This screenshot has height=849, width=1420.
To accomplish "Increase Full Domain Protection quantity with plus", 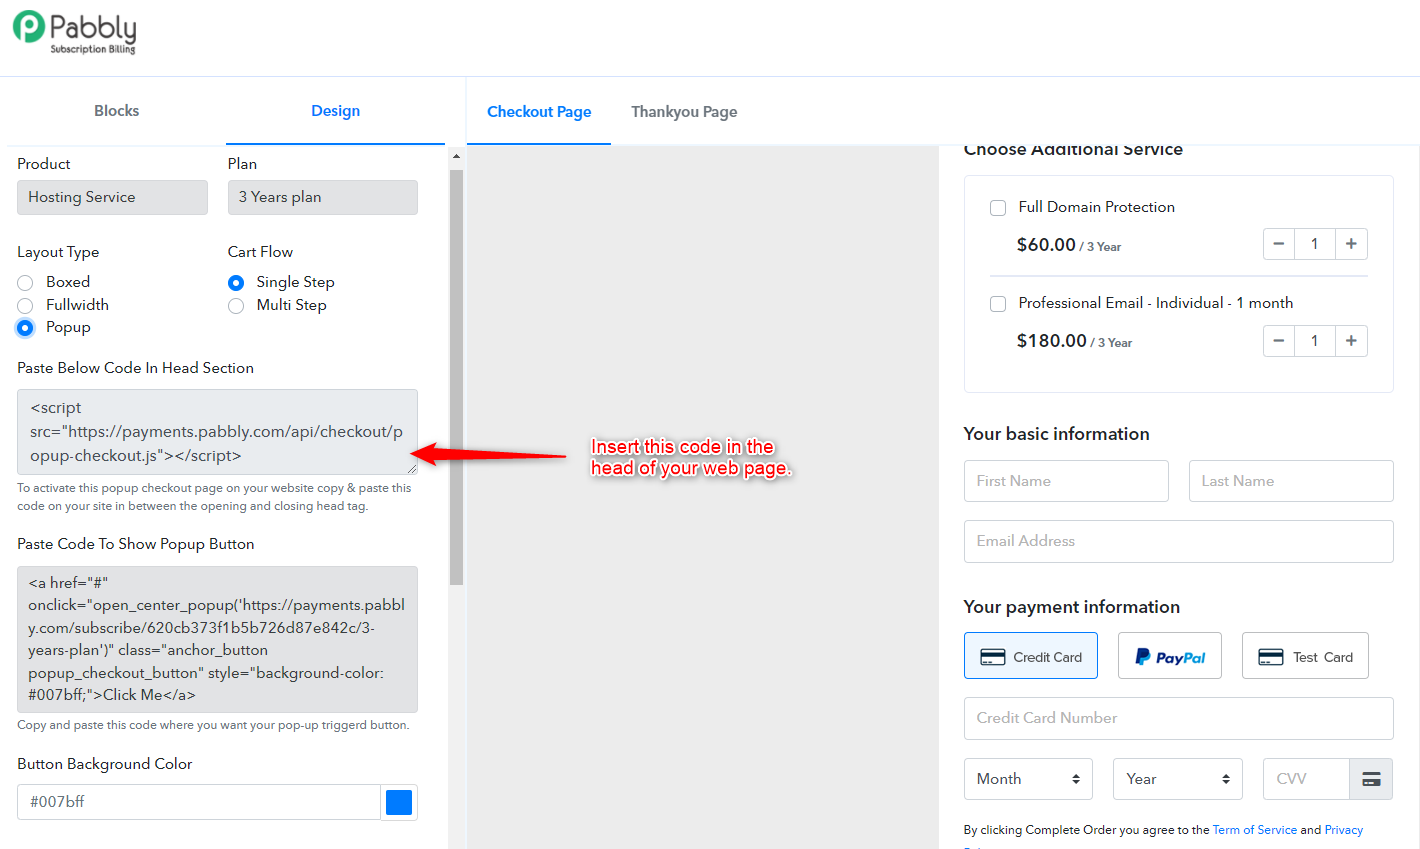I will tap(1351, 244).
